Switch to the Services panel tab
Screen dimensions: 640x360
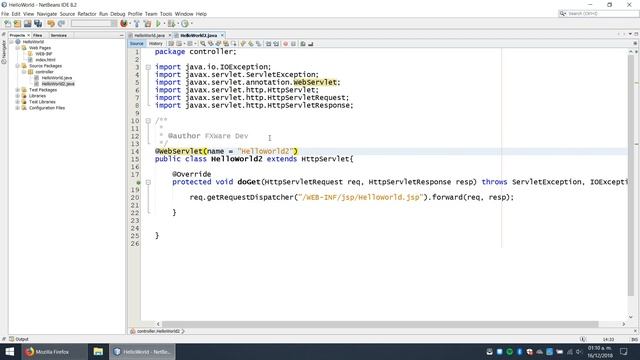59,36
